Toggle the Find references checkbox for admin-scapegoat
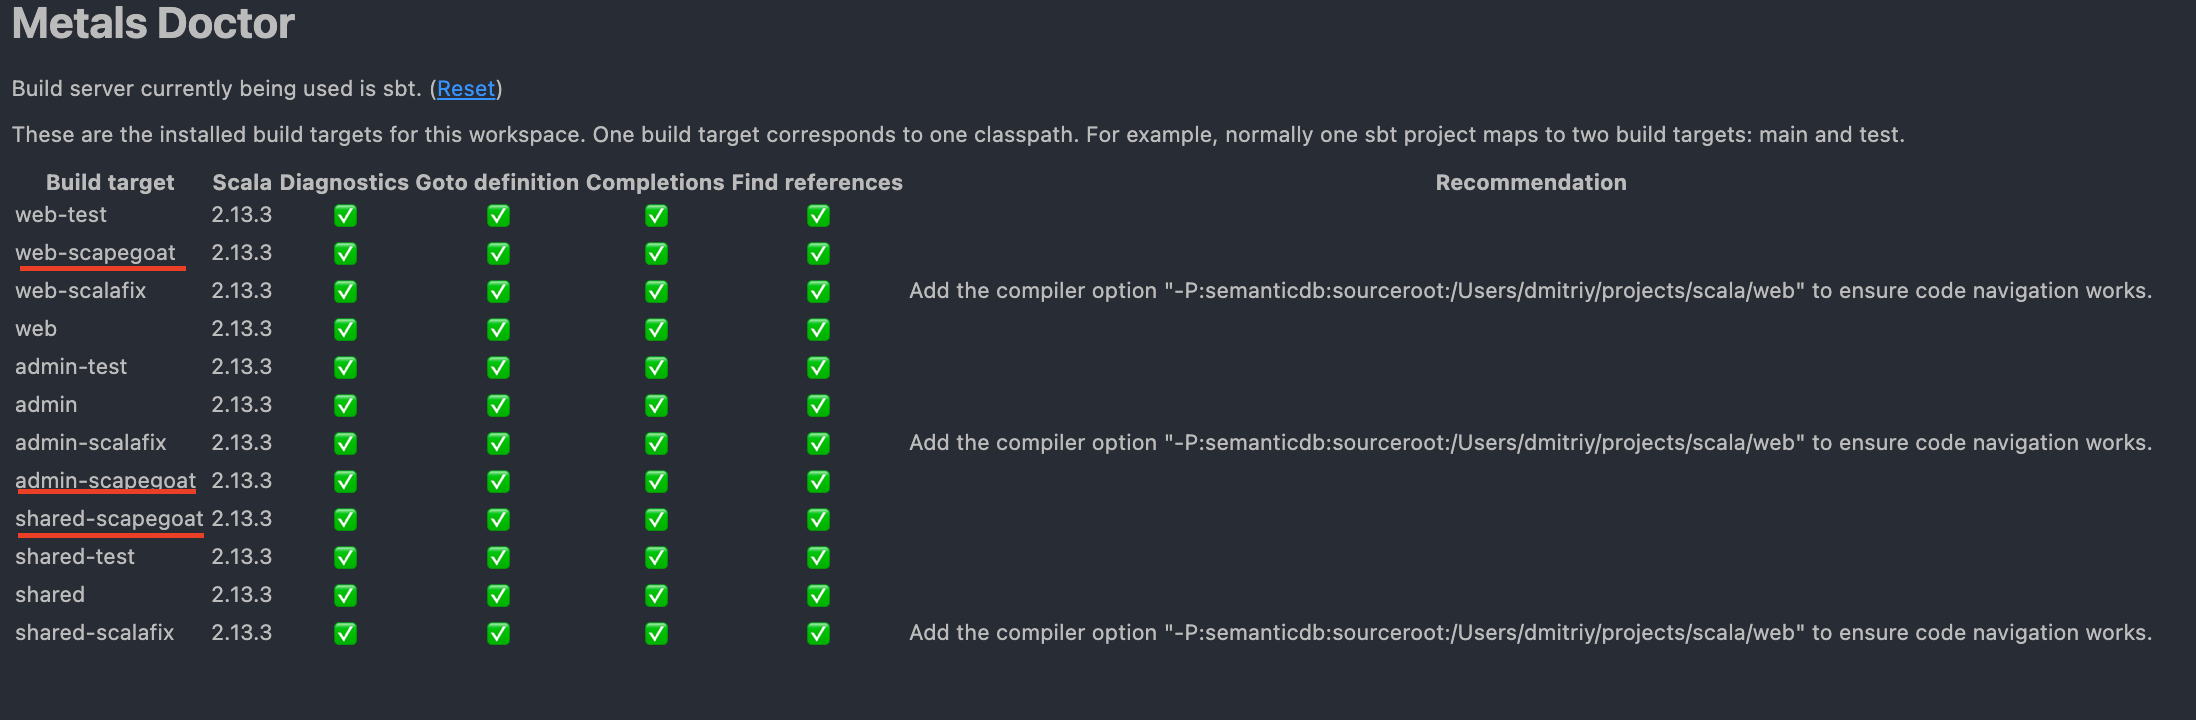 (818, 481)
